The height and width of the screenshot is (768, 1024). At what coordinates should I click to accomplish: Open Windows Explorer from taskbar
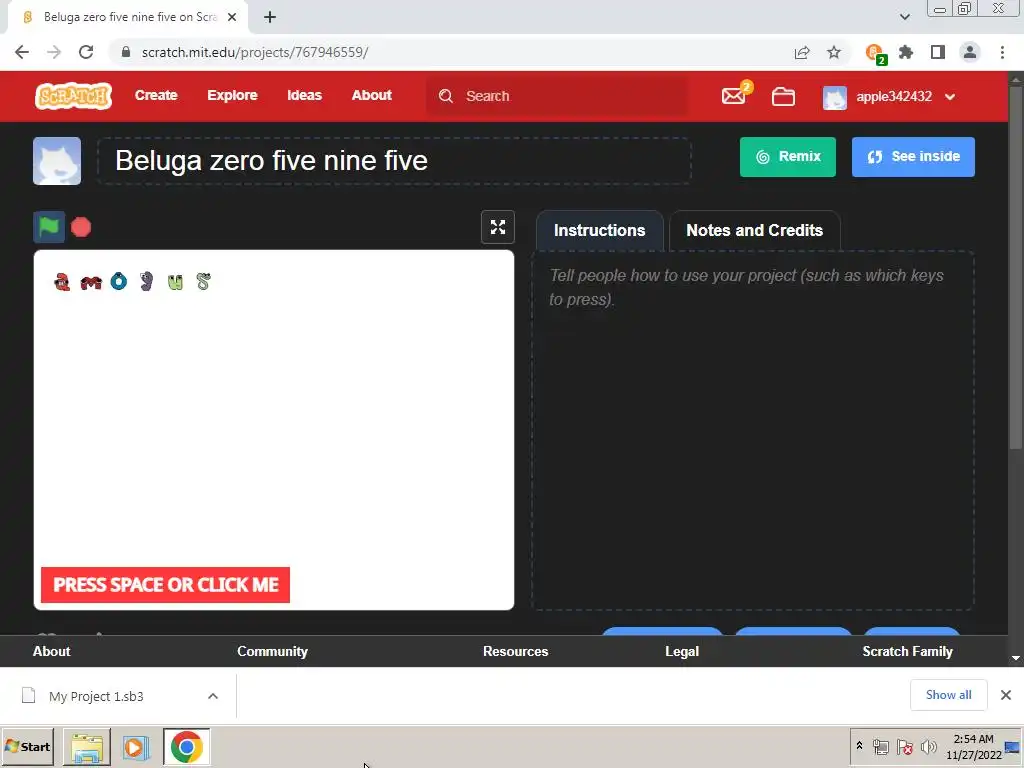pyautogui.click(x=87, y=747)
